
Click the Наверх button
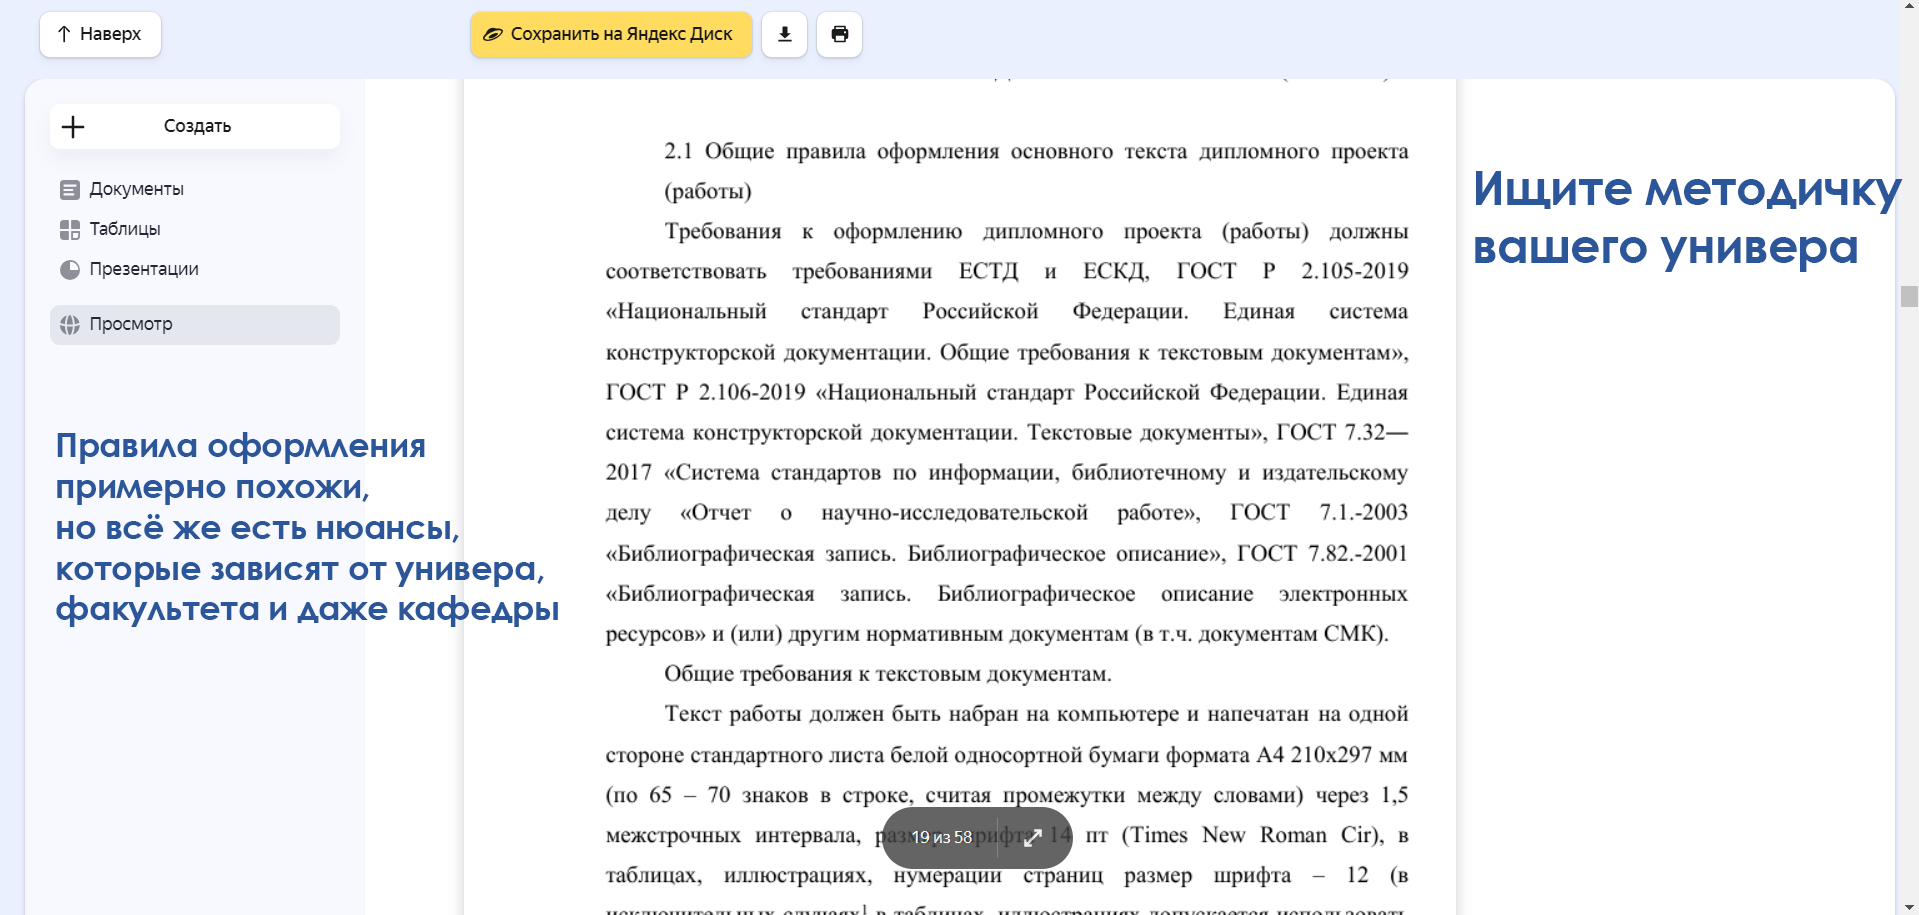[100, 34]
